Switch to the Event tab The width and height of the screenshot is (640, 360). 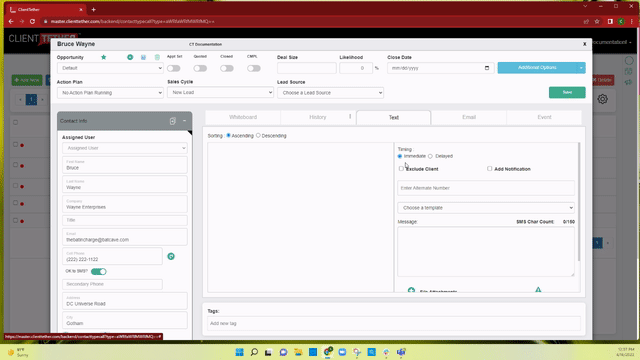pyautogui.click(x=544, y=117)
